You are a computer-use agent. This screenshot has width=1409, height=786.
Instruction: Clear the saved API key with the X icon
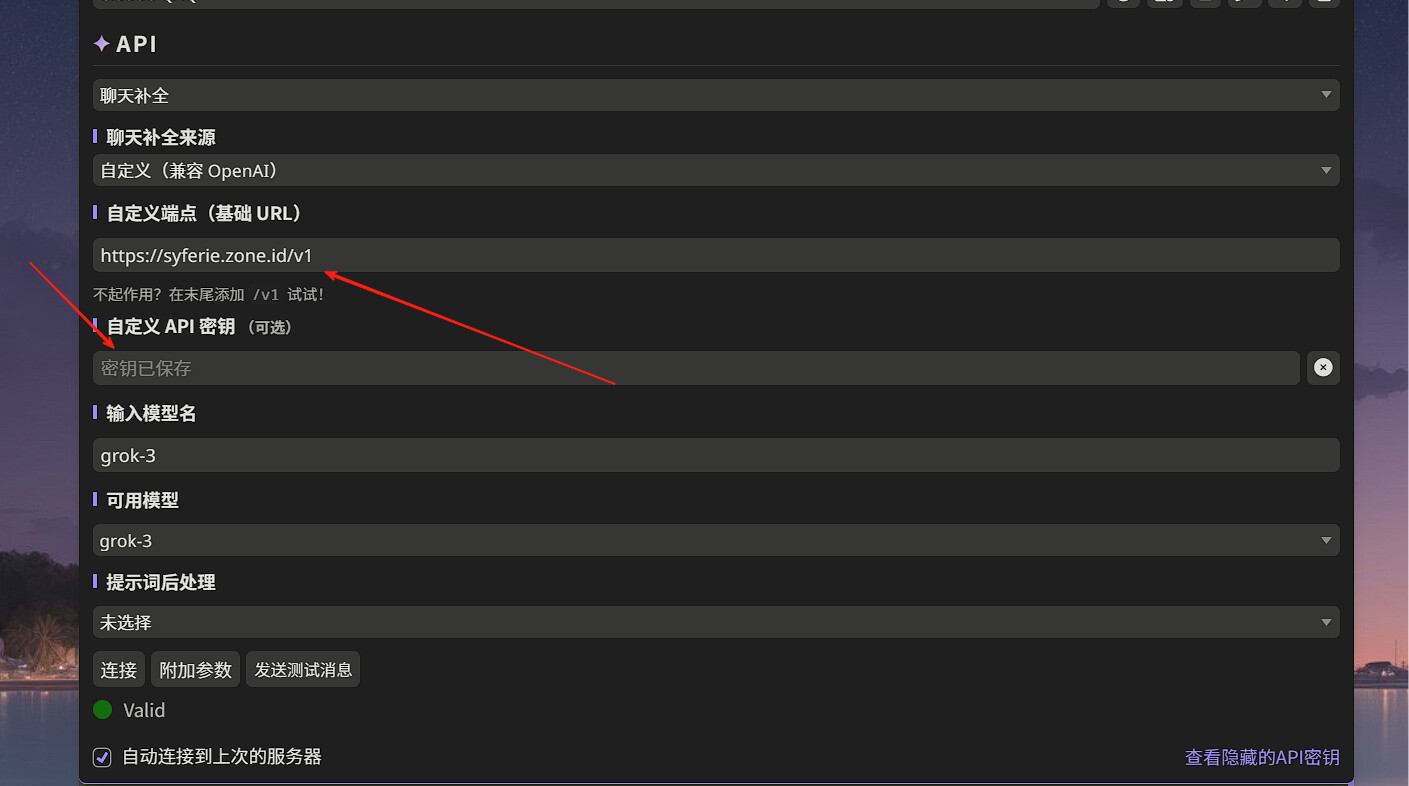pos(1323,368)
